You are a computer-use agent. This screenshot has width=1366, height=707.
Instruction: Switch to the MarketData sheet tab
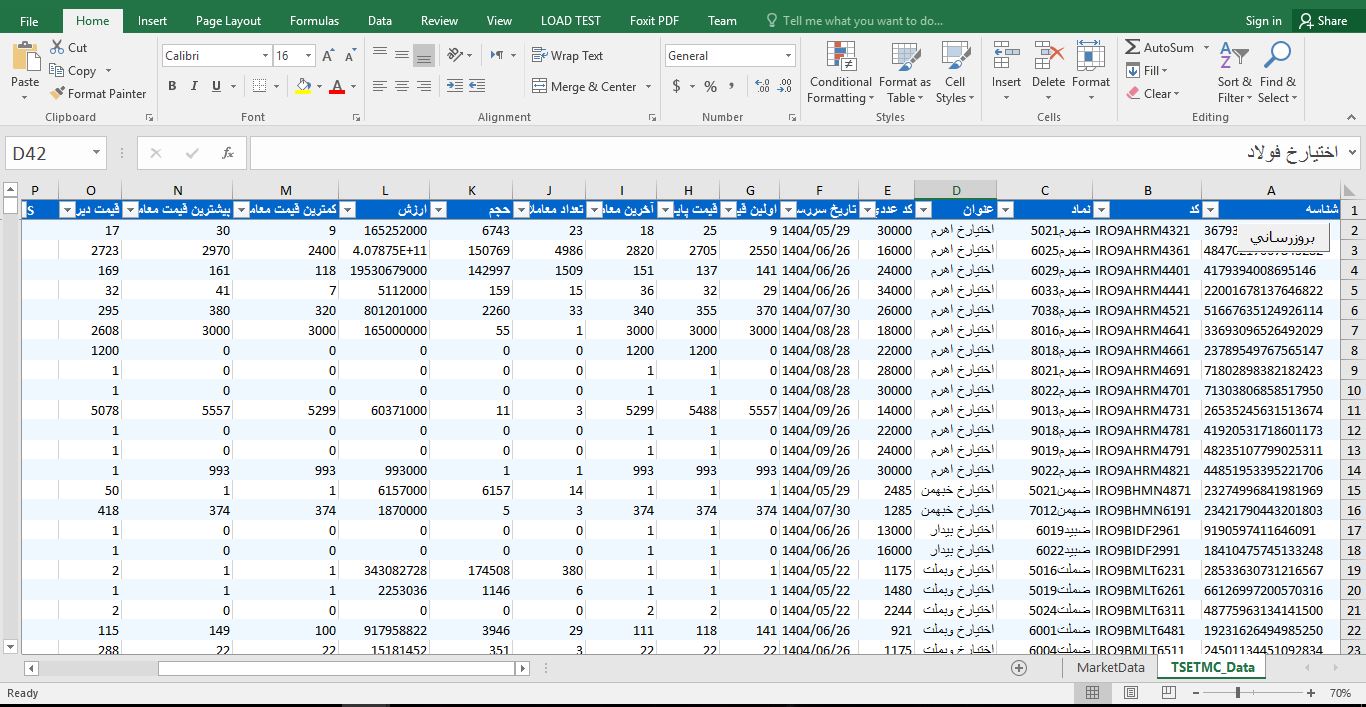coord(1110,667)
